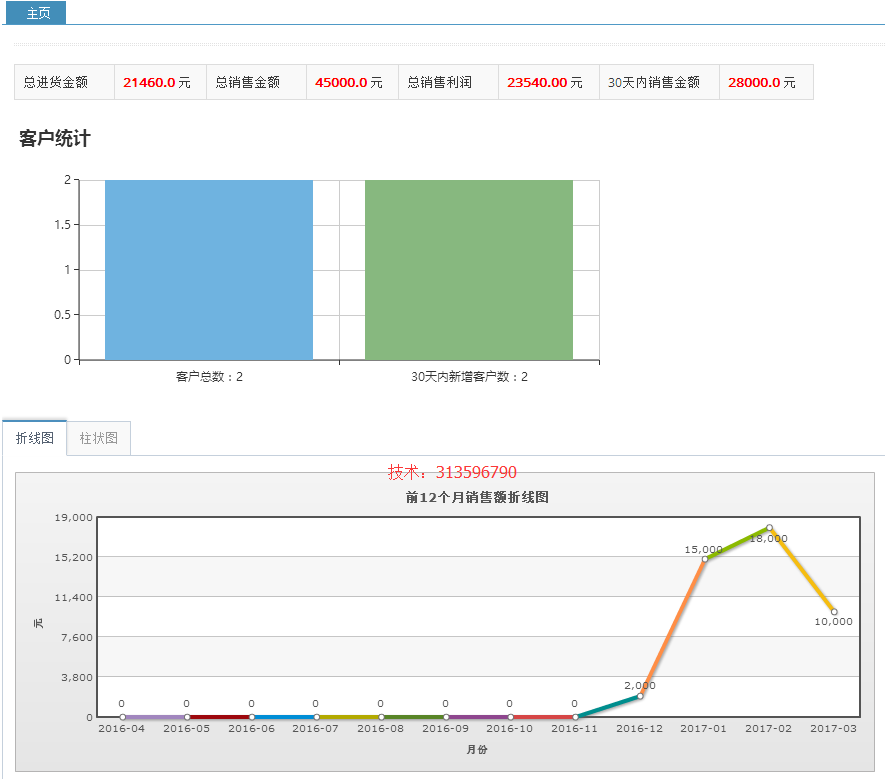
Task: Click the 2016-04 x-axis label
Action: point(121,729)
